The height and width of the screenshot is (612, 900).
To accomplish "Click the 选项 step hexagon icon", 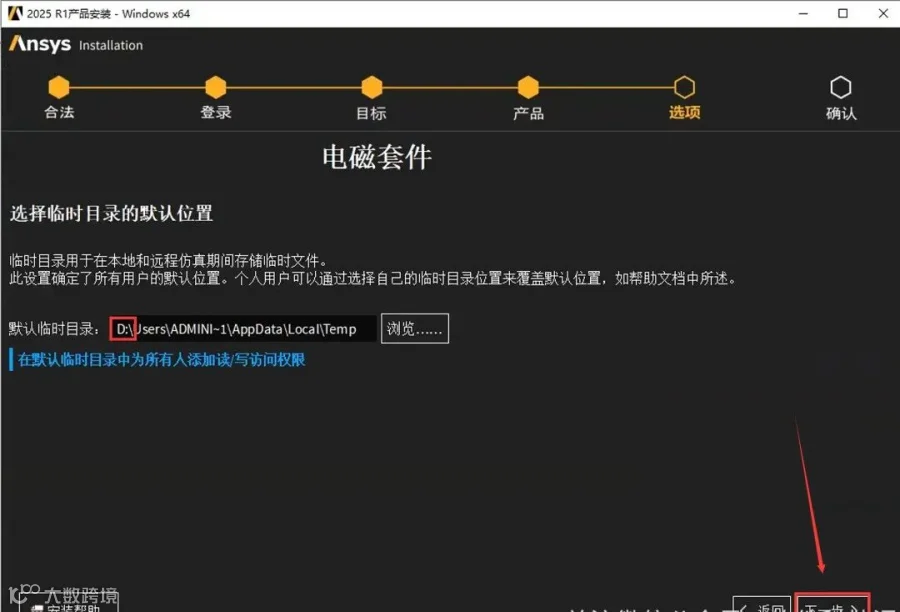I will pos(684,87).
